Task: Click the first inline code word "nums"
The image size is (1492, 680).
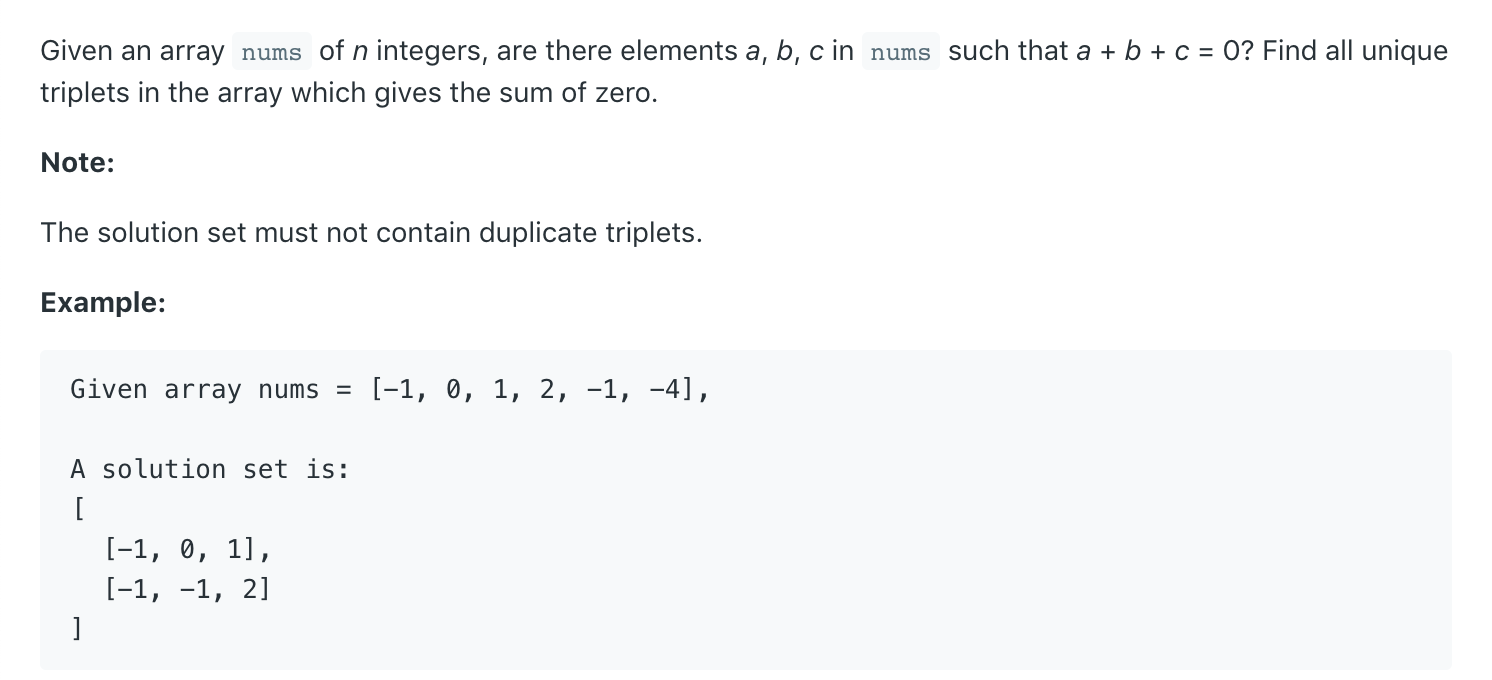Action: (x=272, y=52)
